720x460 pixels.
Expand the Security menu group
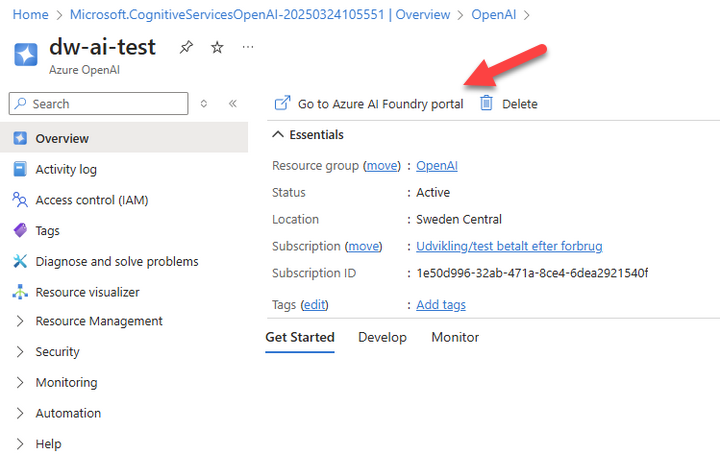(x=57, y=352)
